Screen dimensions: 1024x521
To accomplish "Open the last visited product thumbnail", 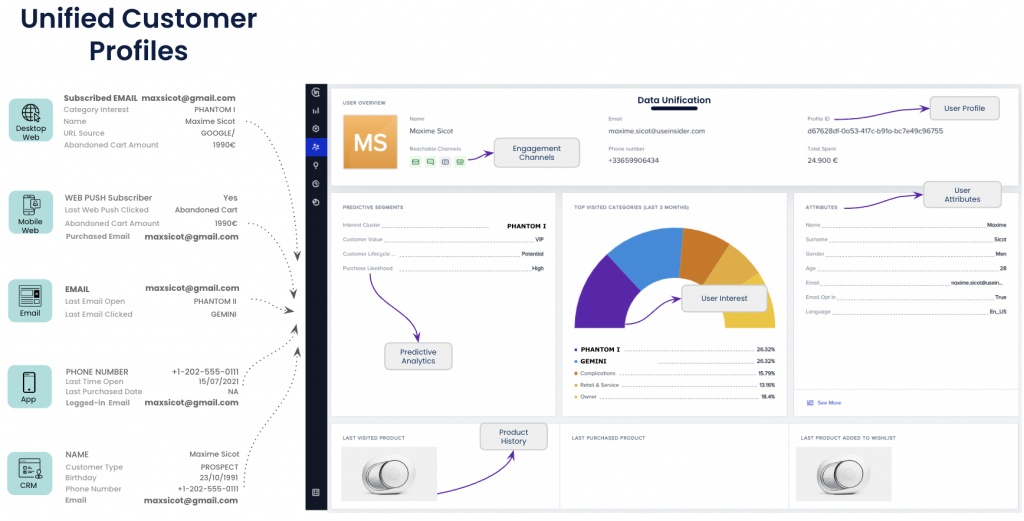I will click(388, 473).
